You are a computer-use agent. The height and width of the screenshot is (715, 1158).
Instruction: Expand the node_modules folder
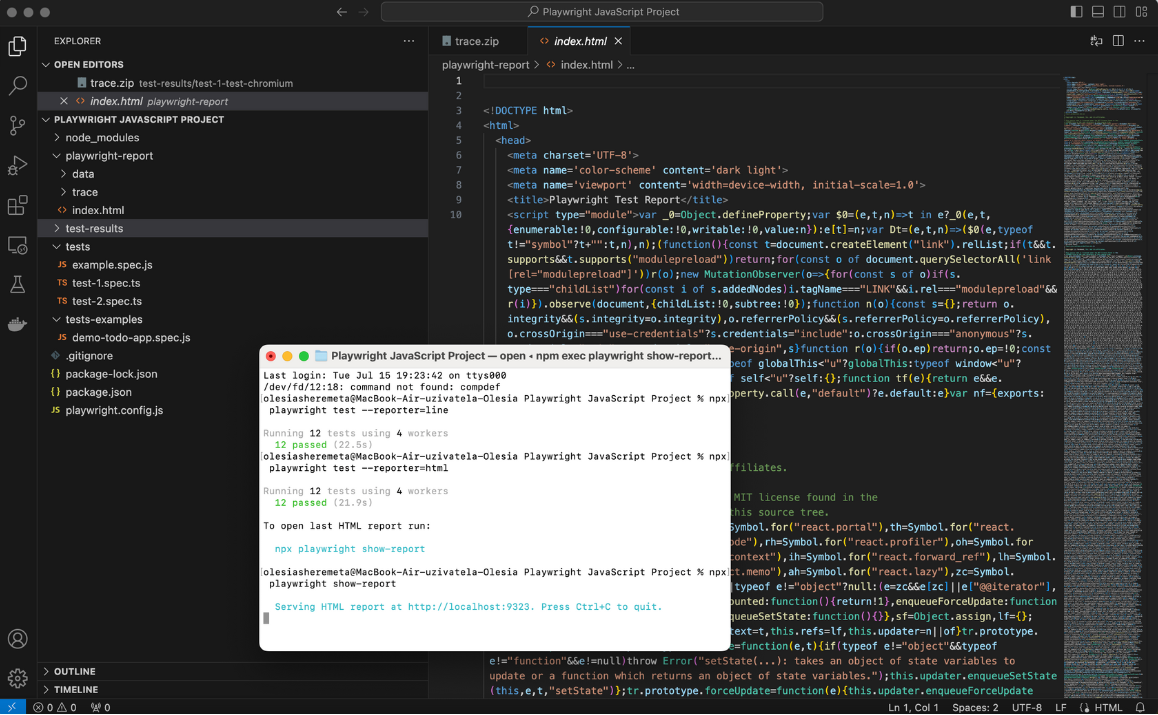[x=102, y=138]
